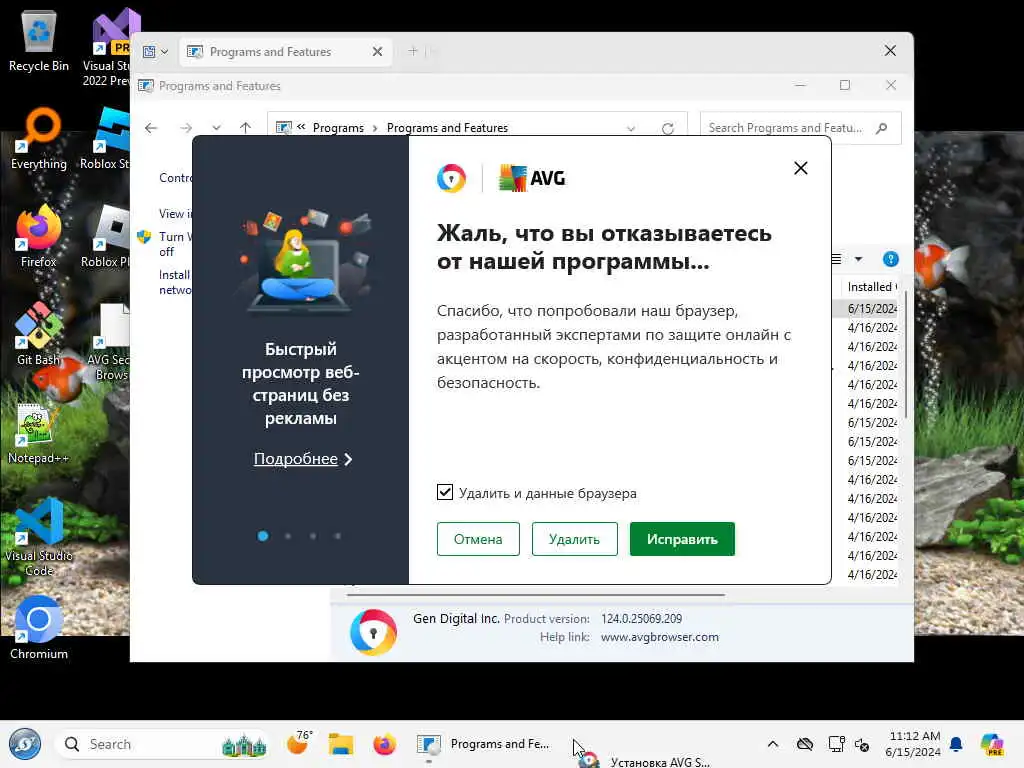Go back in Programs and Features window

(x=151, y=128)
